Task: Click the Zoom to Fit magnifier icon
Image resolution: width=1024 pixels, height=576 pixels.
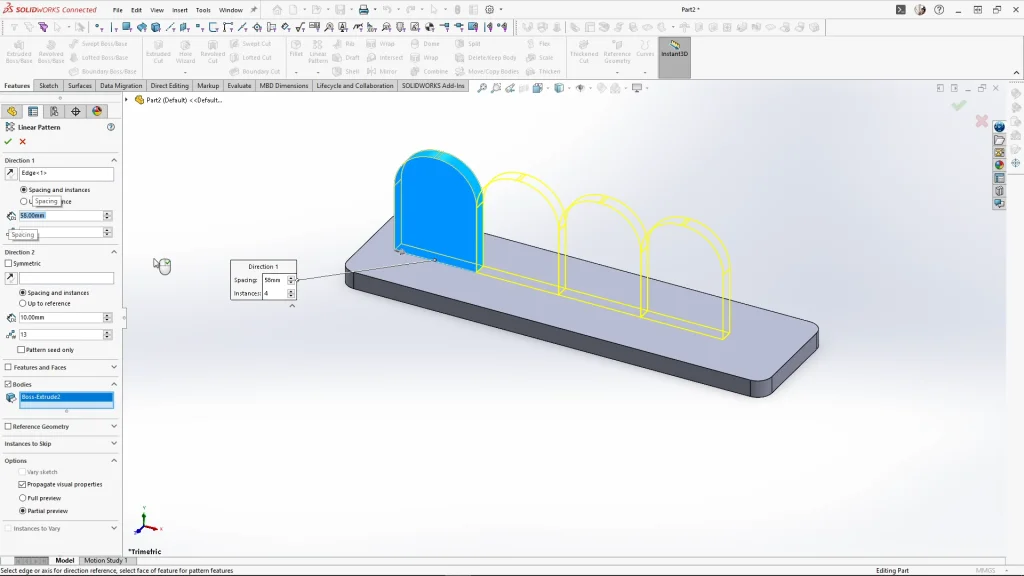Action: 482,88
